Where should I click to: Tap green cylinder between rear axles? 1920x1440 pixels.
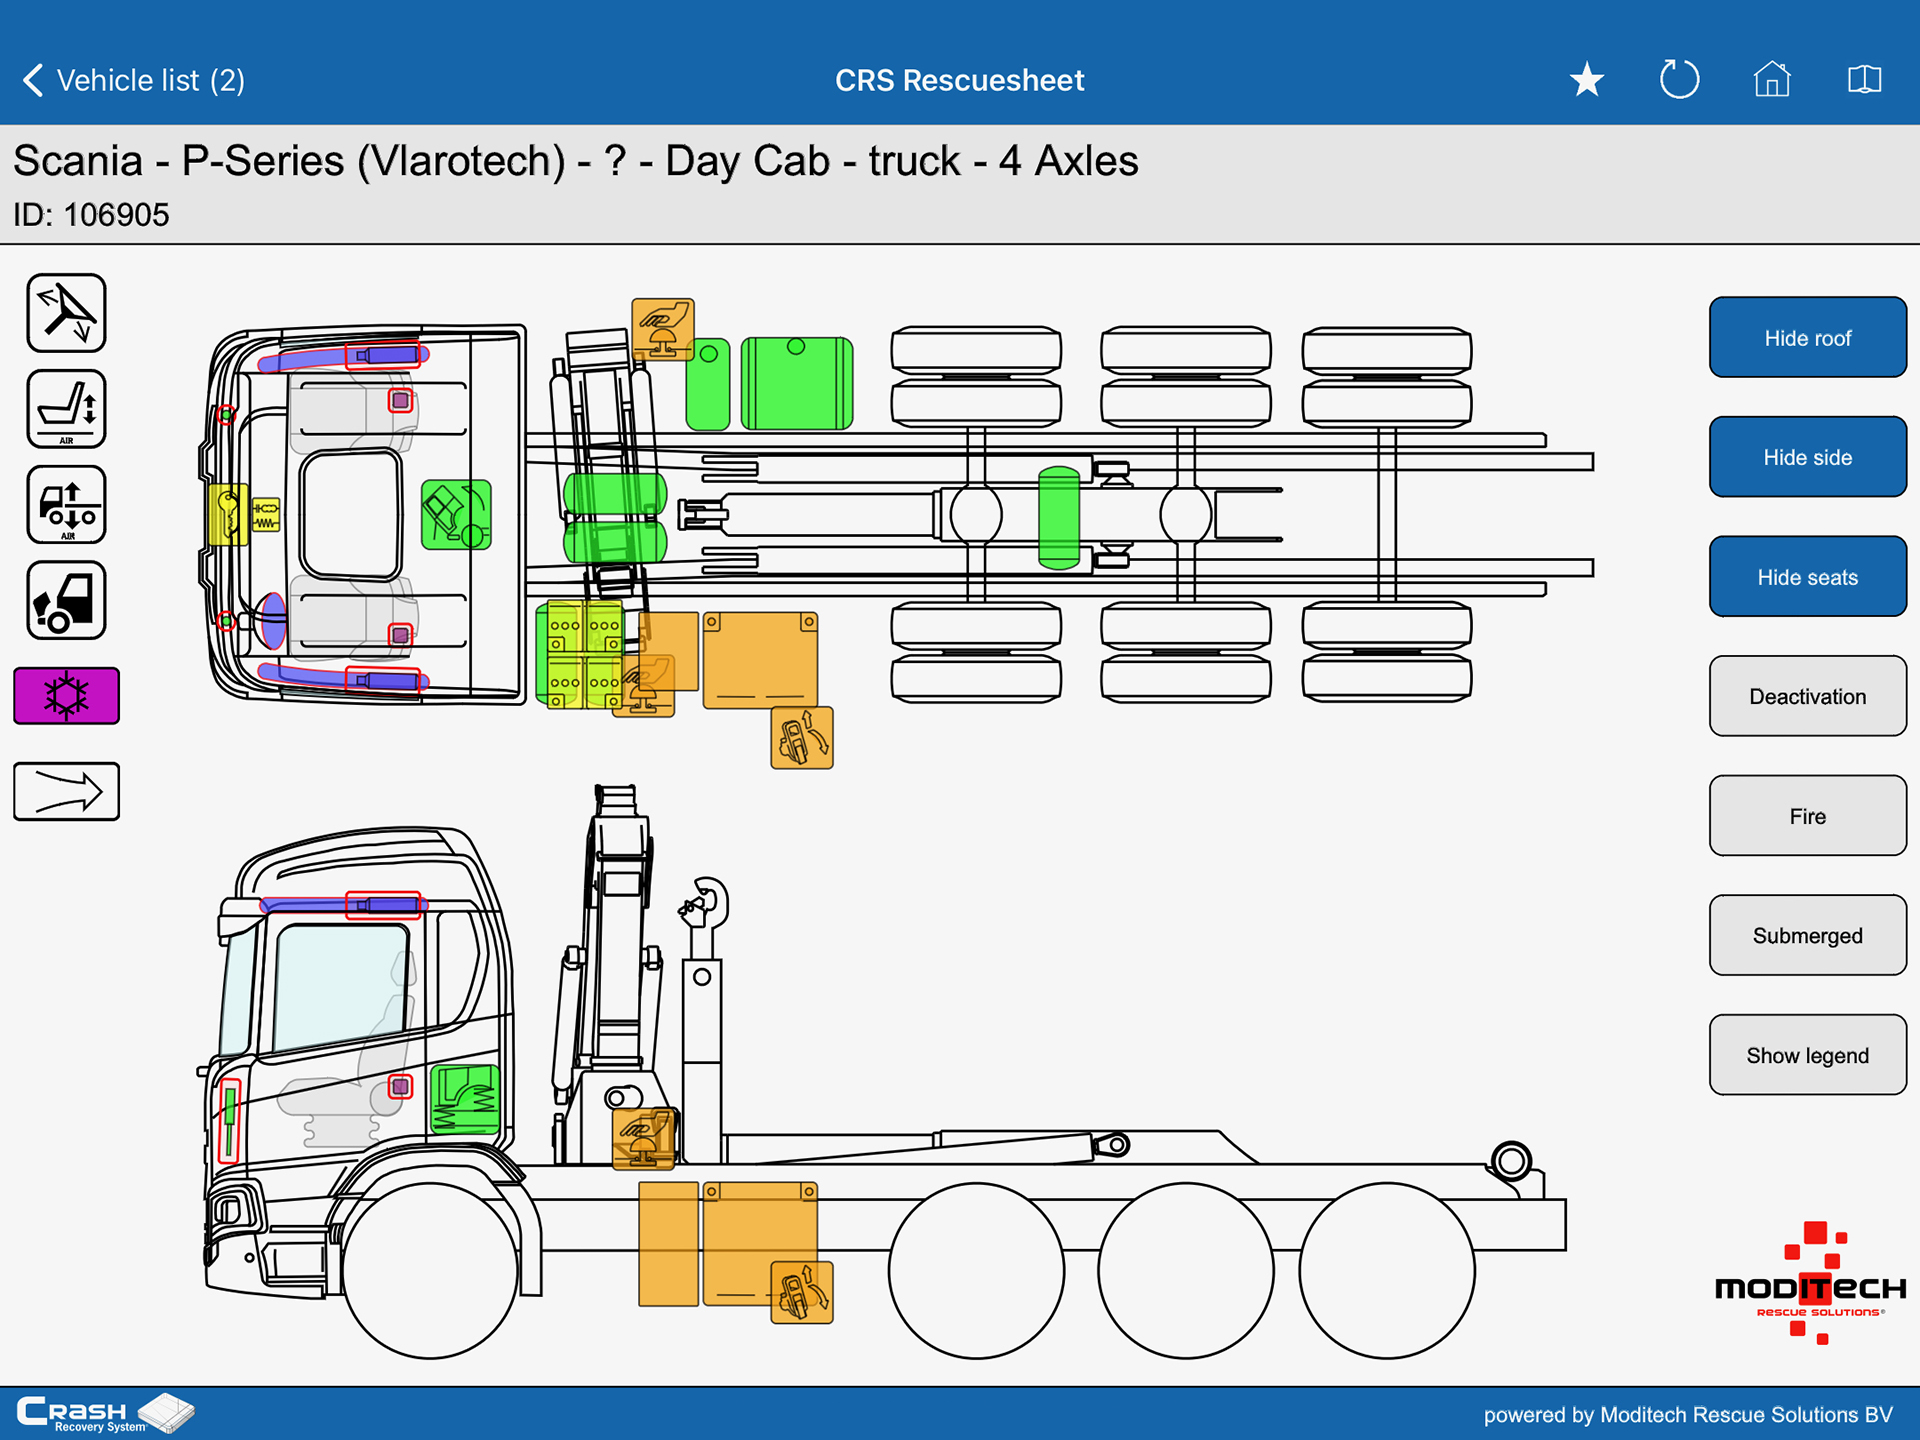click(x=1059, y=518)
